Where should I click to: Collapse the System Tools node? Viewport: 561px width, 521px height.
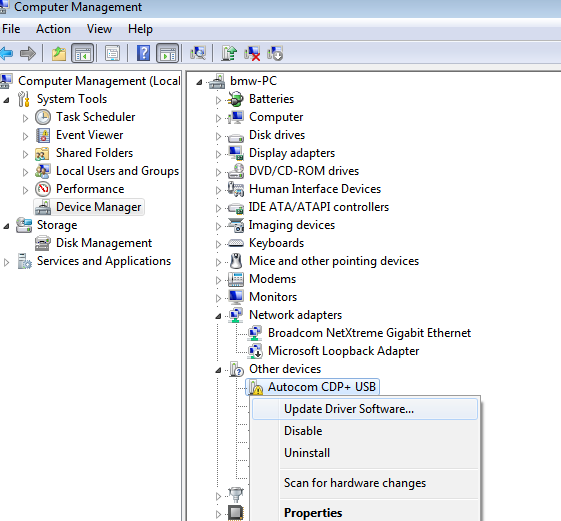[x=6, y=100]
